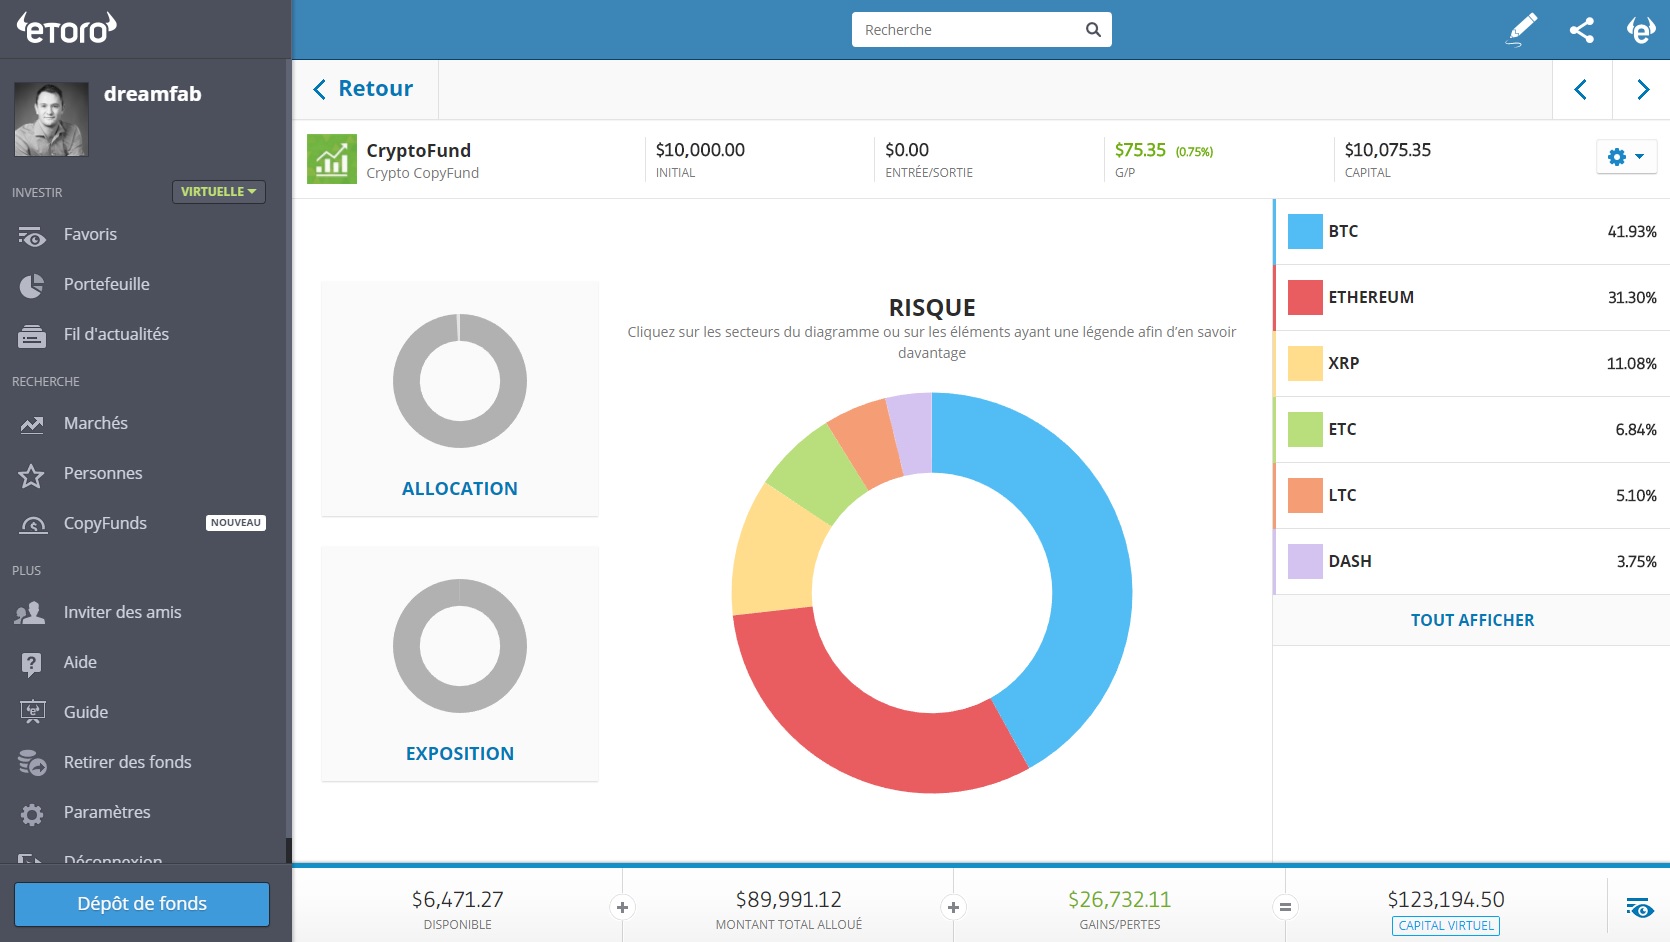This screenshot has width=1670, height=942.
Task: Switch to the EXPOSITION donut view
Action: pyautogui.click(x=459, y=664)
